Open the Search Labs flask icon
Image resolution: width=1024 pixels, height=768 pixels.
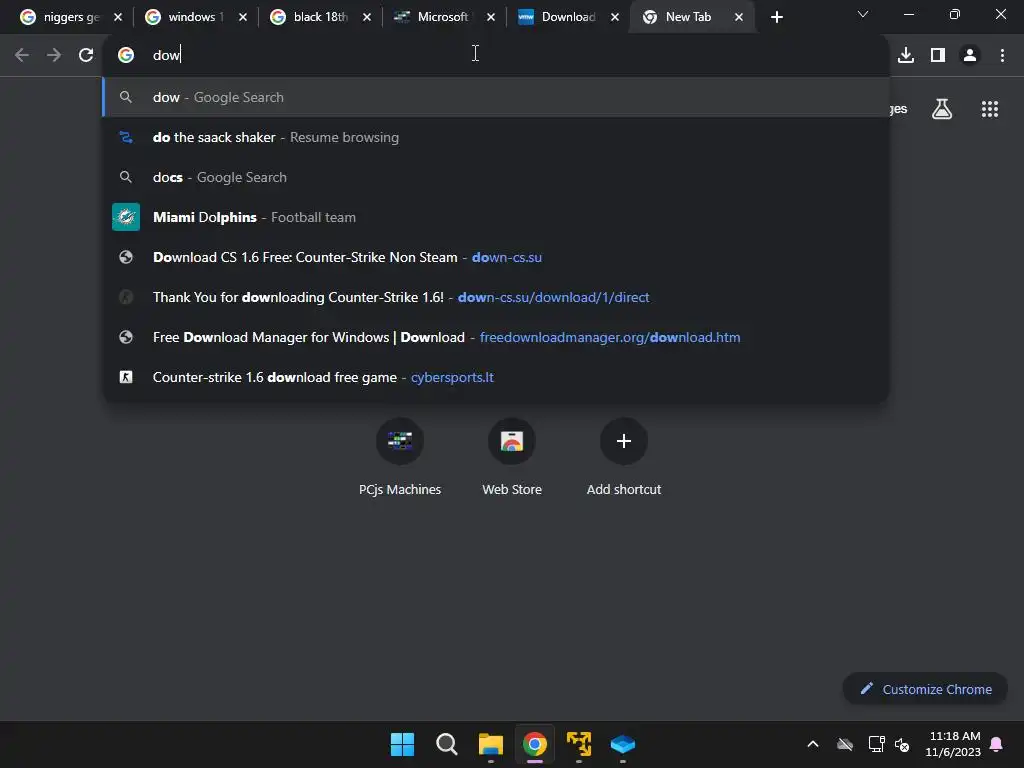942,109
